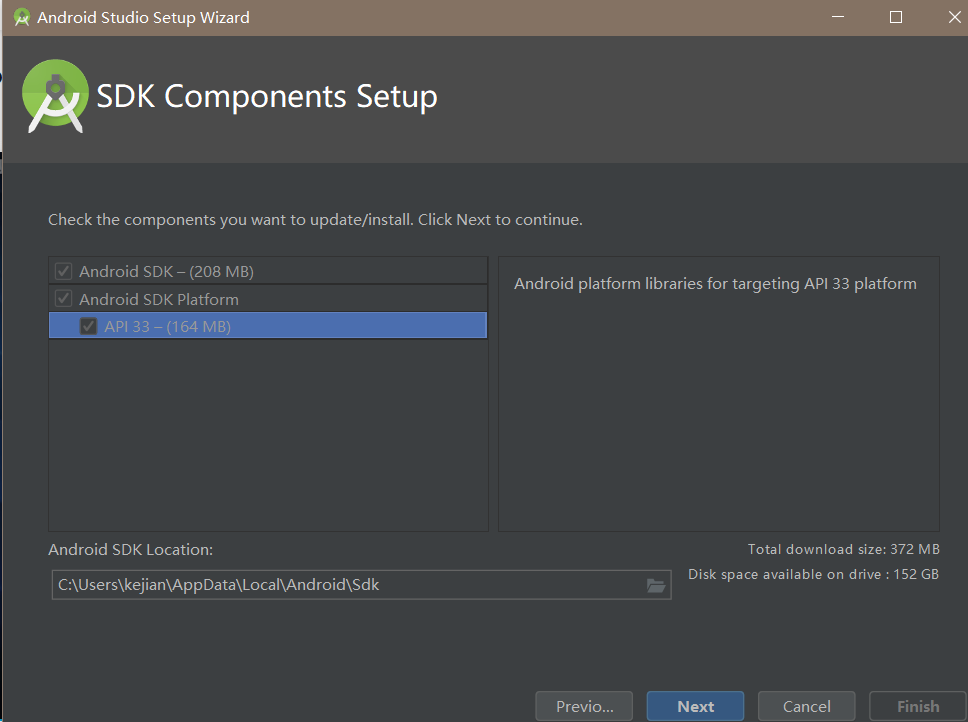Select the Android SDK Platform row label

coord(159,299)
